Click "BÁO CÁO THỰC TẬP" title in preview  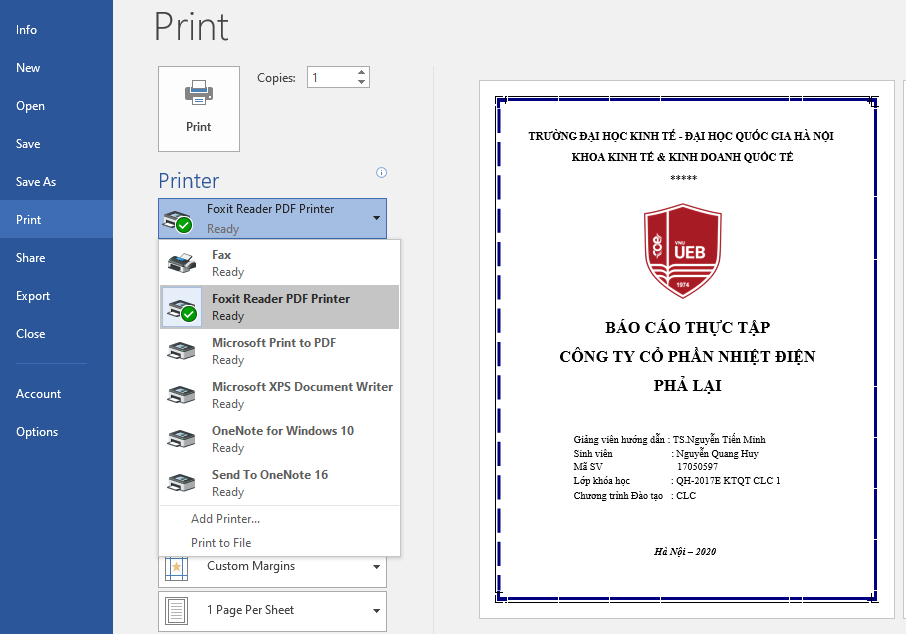(x=688, y=328)
